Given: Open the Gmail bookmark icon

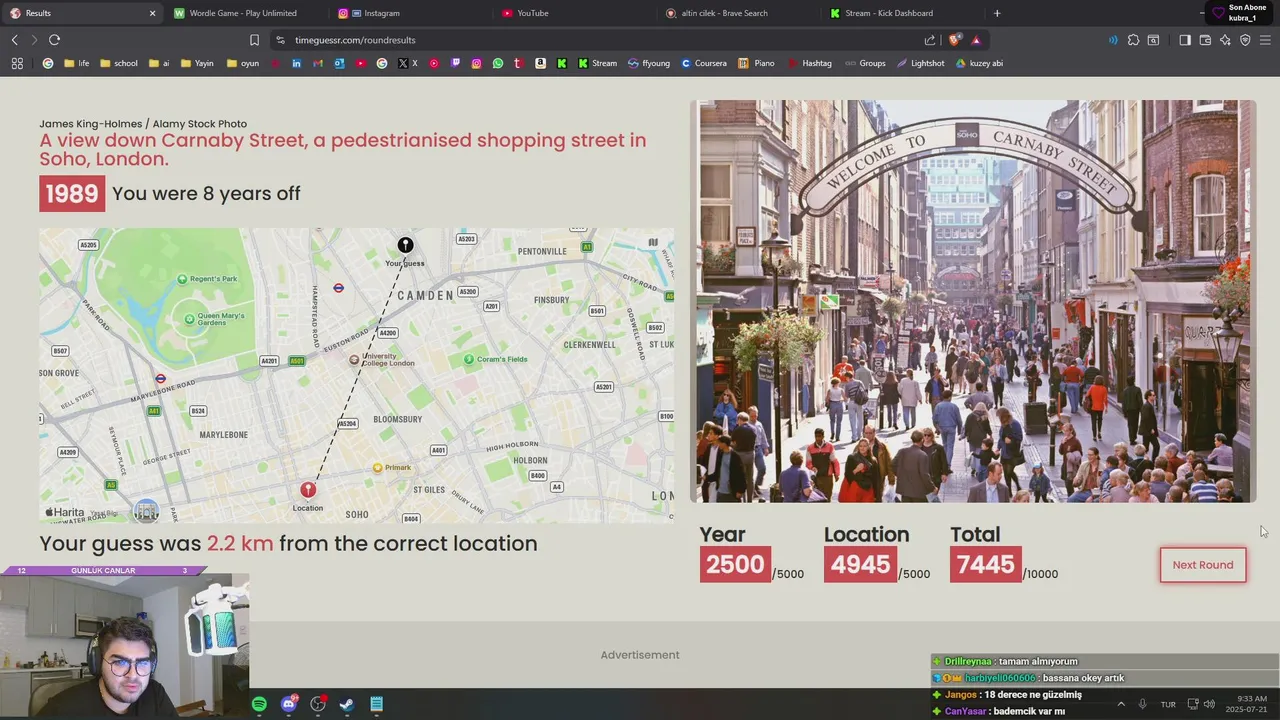Looking at the screenshot, I should 318,63.
